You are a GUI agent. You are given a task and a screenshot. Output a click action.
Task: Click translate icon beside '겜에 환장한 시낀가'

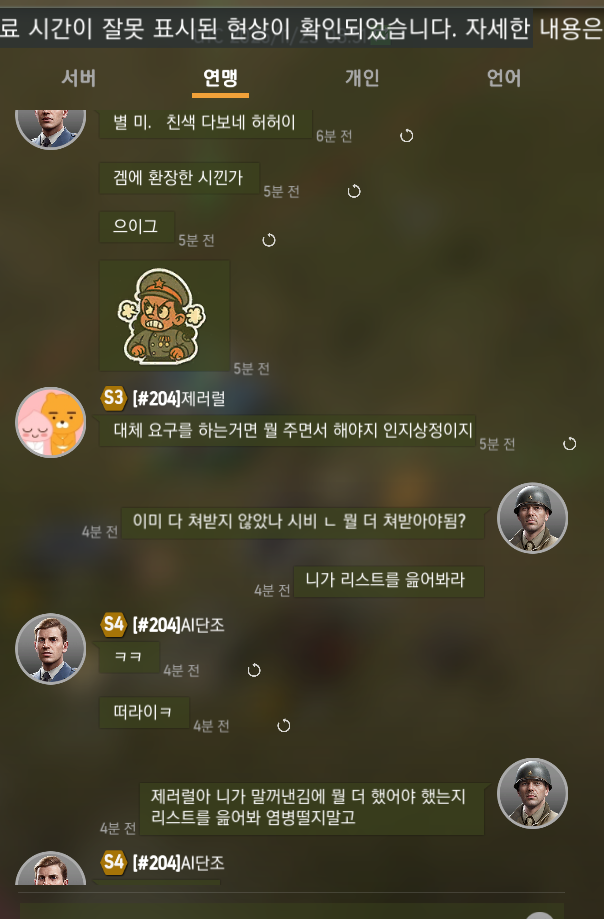click(354, 192)
